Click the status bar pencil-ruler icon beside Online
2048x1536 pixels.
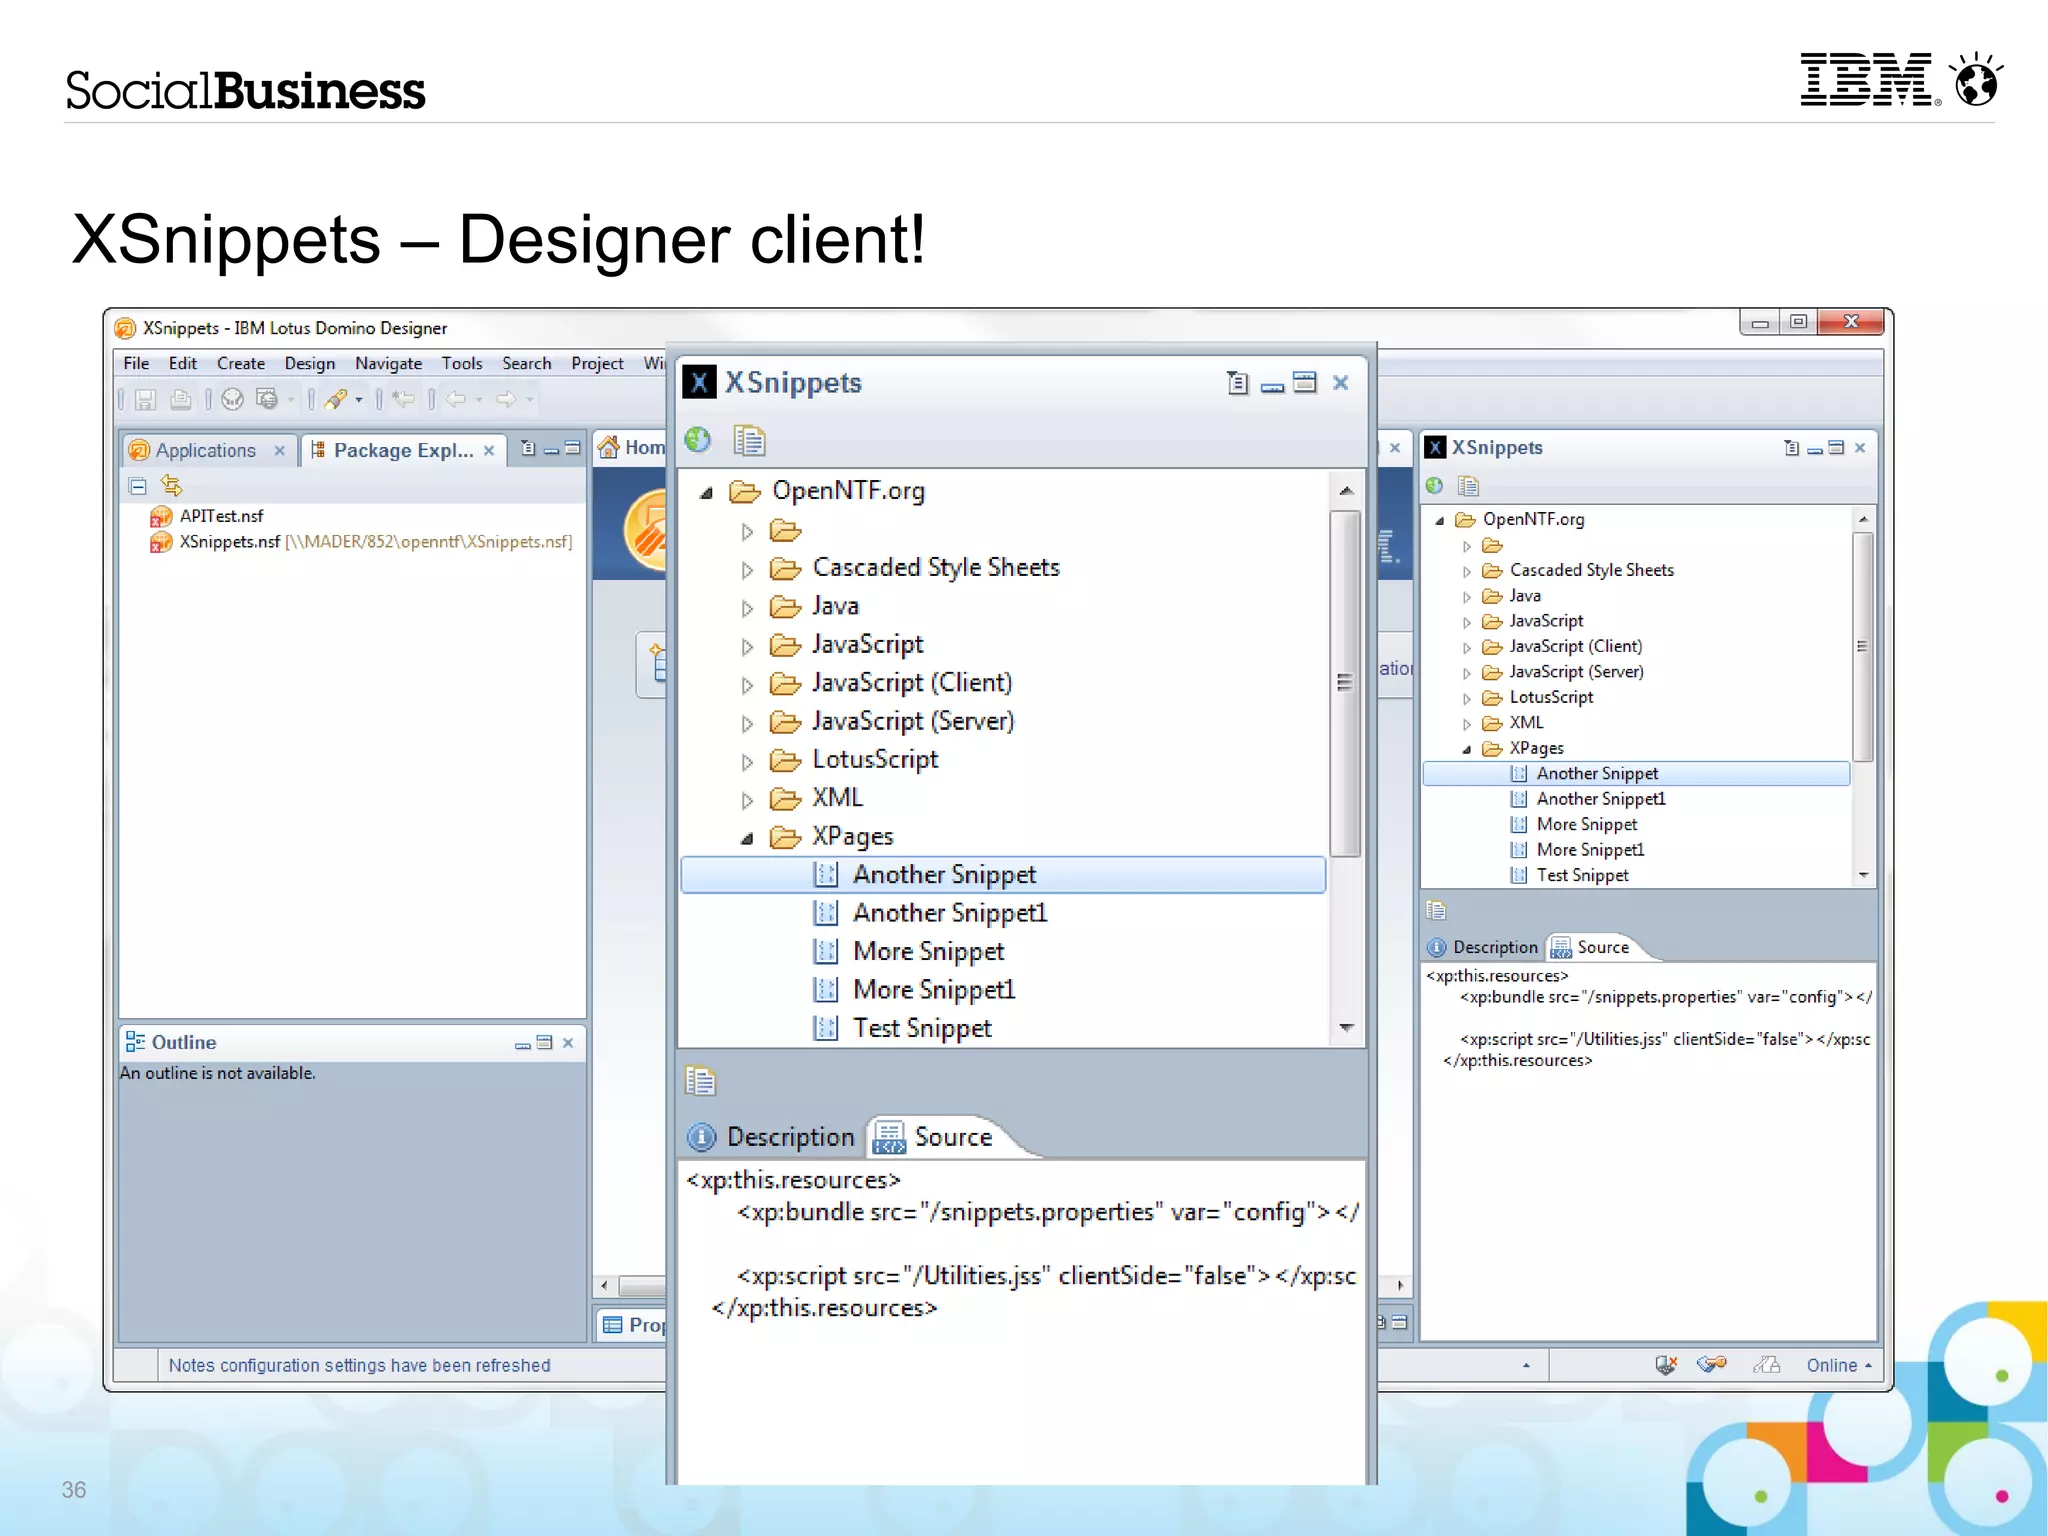1767,1365
